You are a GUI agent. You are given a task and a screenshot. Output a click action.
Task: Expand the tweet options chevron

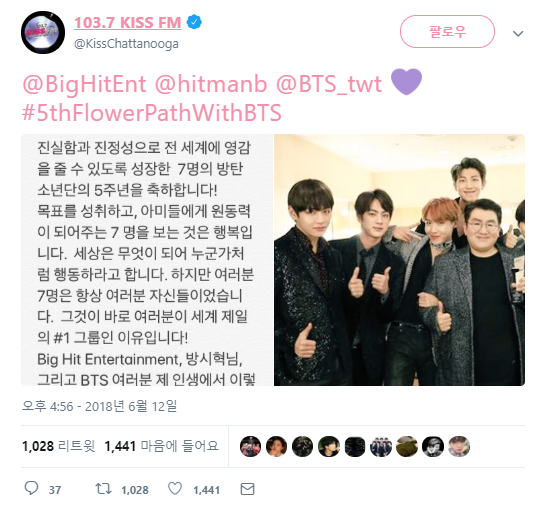[x=518, y=33]
